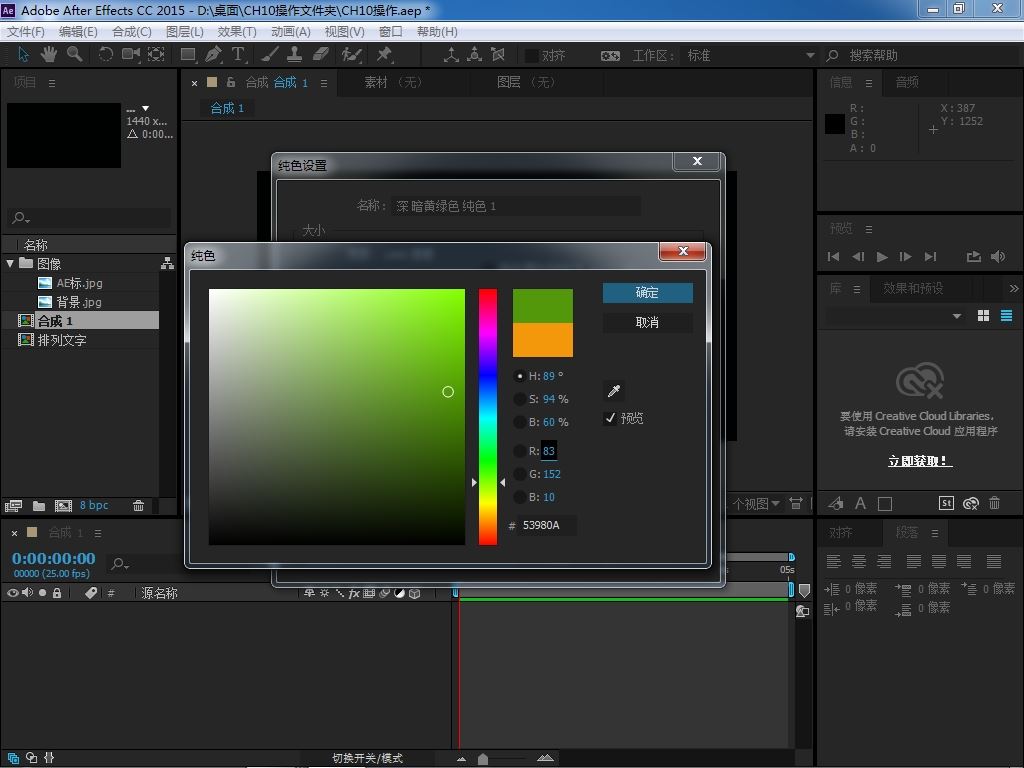This screenshot has height=768, width=1024.
Task: Select the Type text tool
Action: tap(238, 55)
